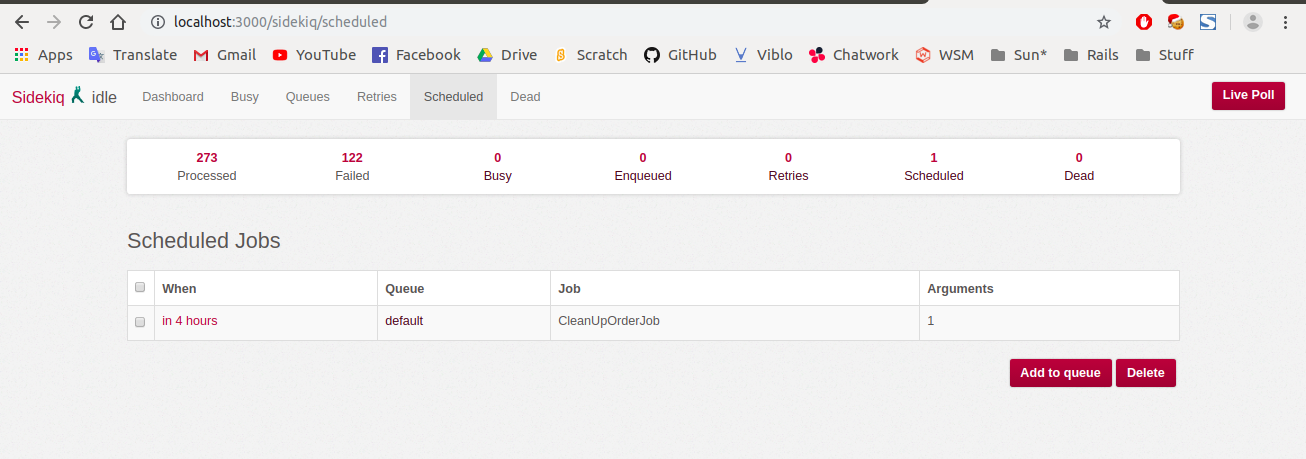The image size is (1306, 459).
Task: Bookmark this page with the star icon
Action: 1104,22
